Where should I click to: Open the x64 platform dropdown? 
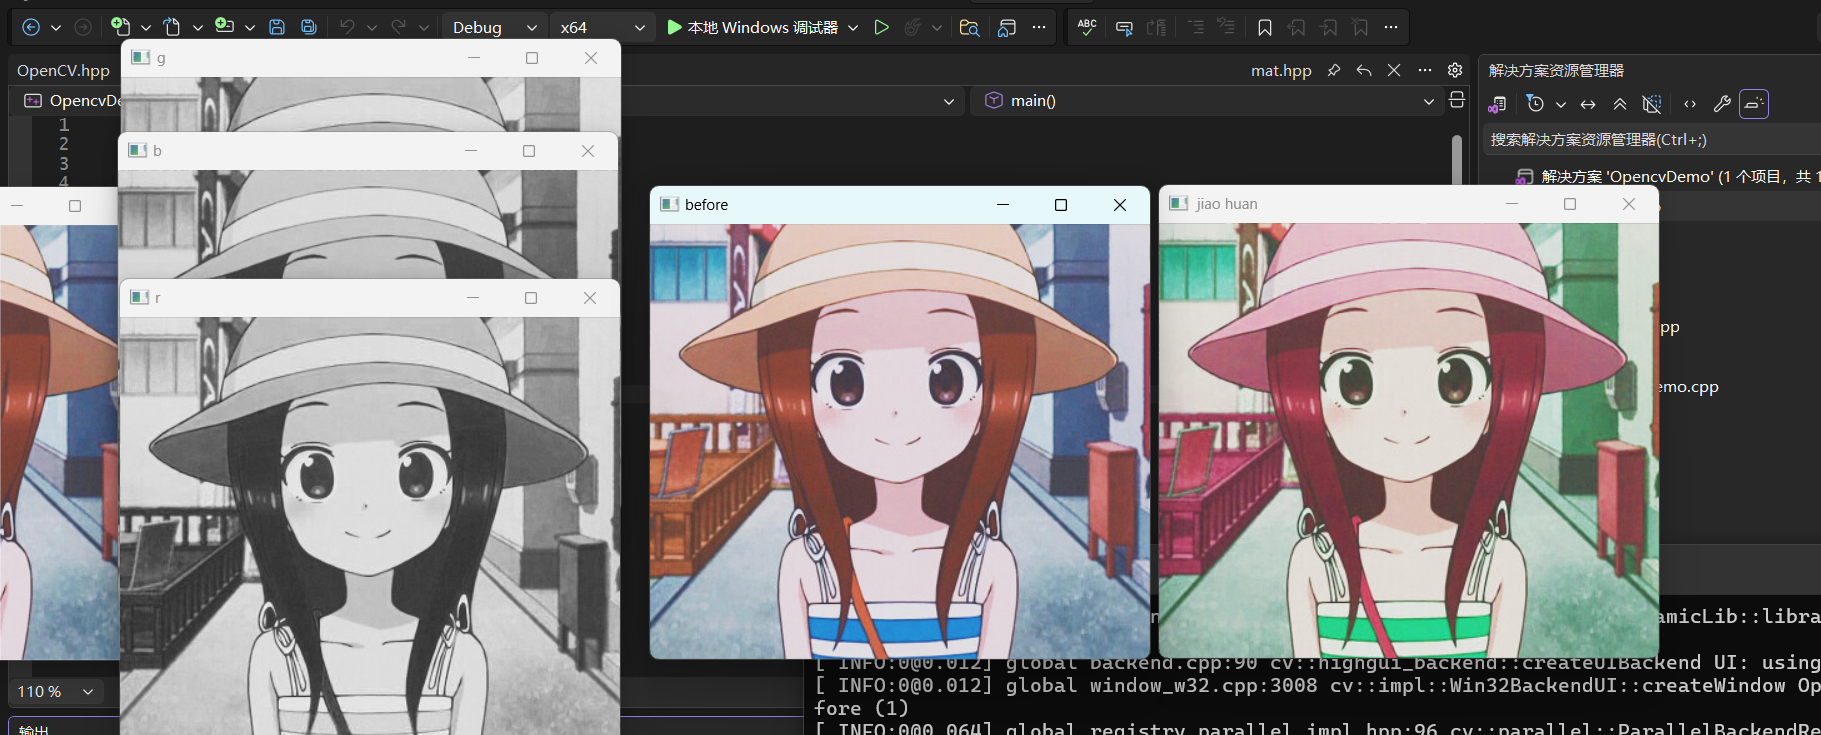point(602,27)
